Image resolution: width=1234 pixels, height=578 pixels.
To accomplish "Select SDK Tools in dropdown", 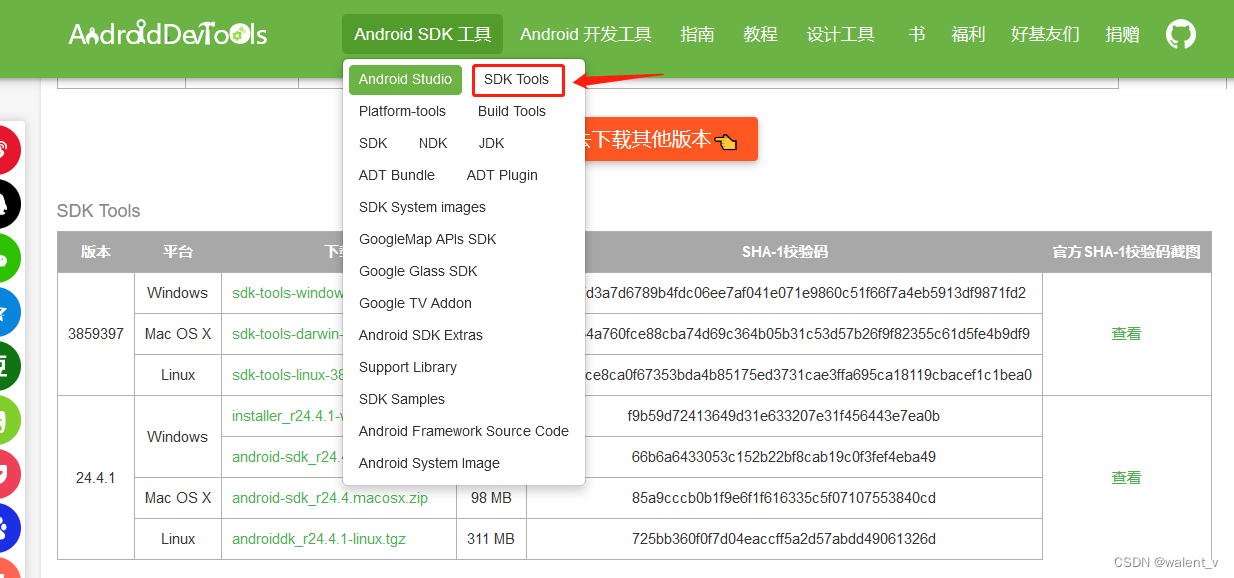I will click(517, 79).
